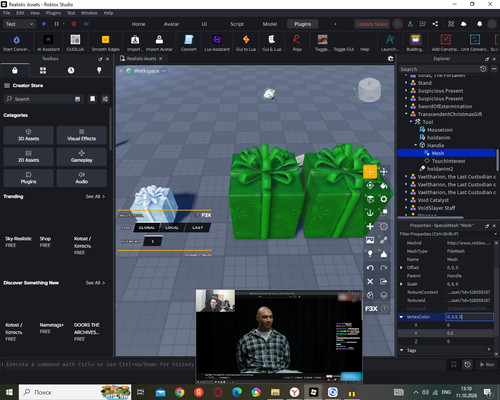Expand the Offset property
Screen dimensions: 500x400
click(x=401, y=268)
